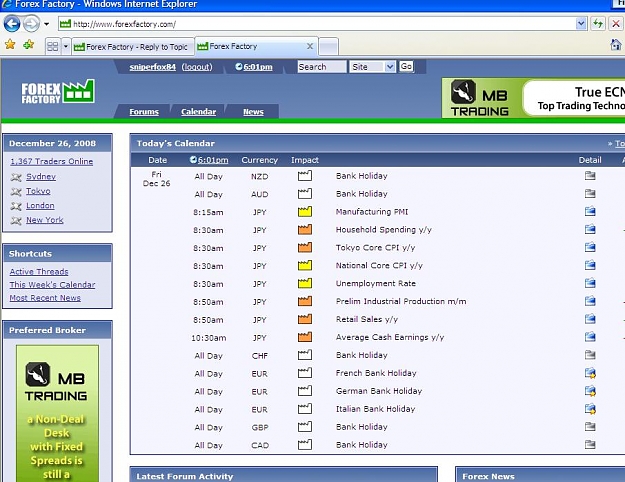Open Most Recent News shortcut
The height and width of the screenshot is (482, 625).
pos(45,298)
